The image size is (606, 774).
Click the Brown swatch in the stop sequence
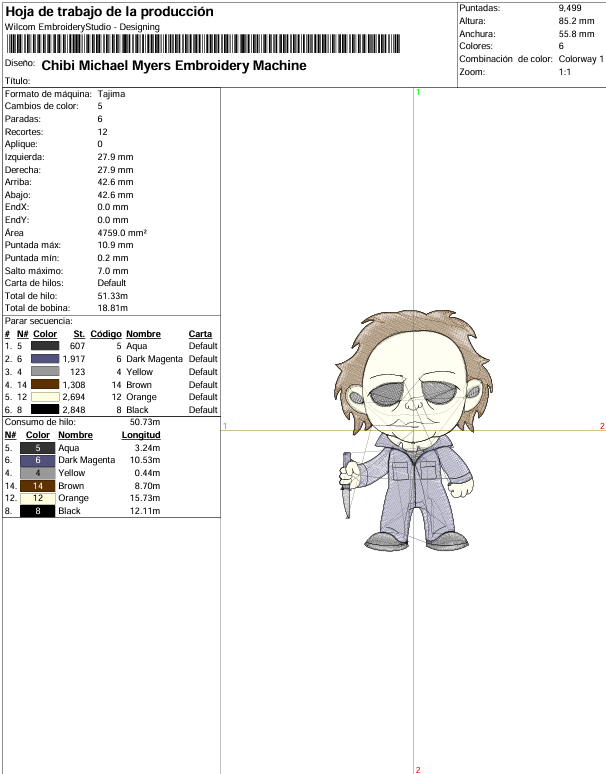pos(45,385)
